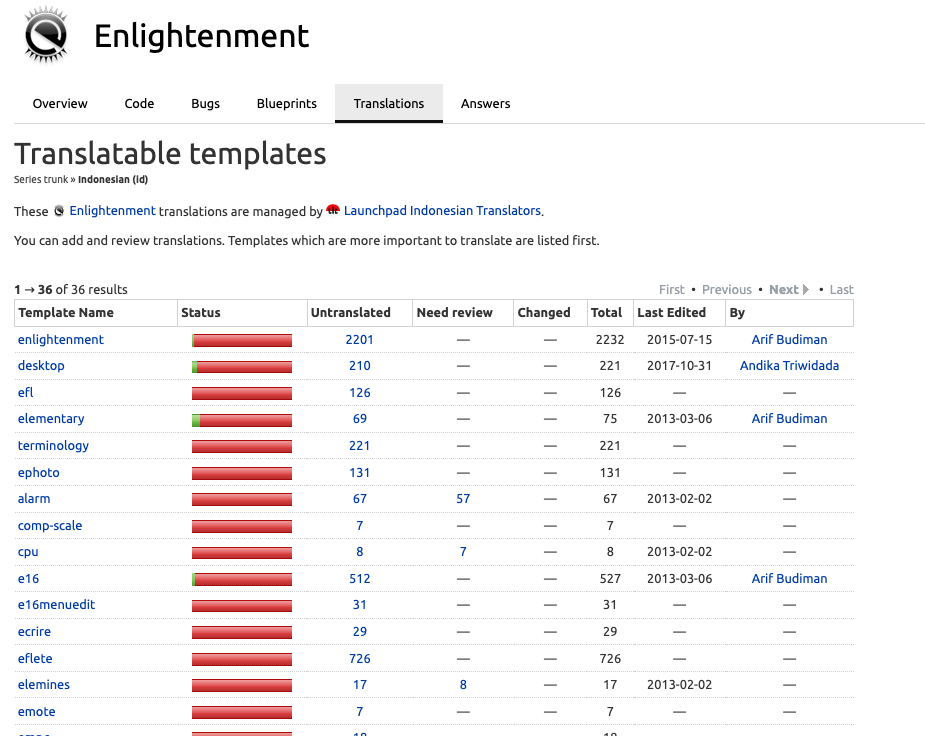The height and width of the screenshot is (736, 925).
Task: Open the Answers tab
Action: (x=486, y=104)
